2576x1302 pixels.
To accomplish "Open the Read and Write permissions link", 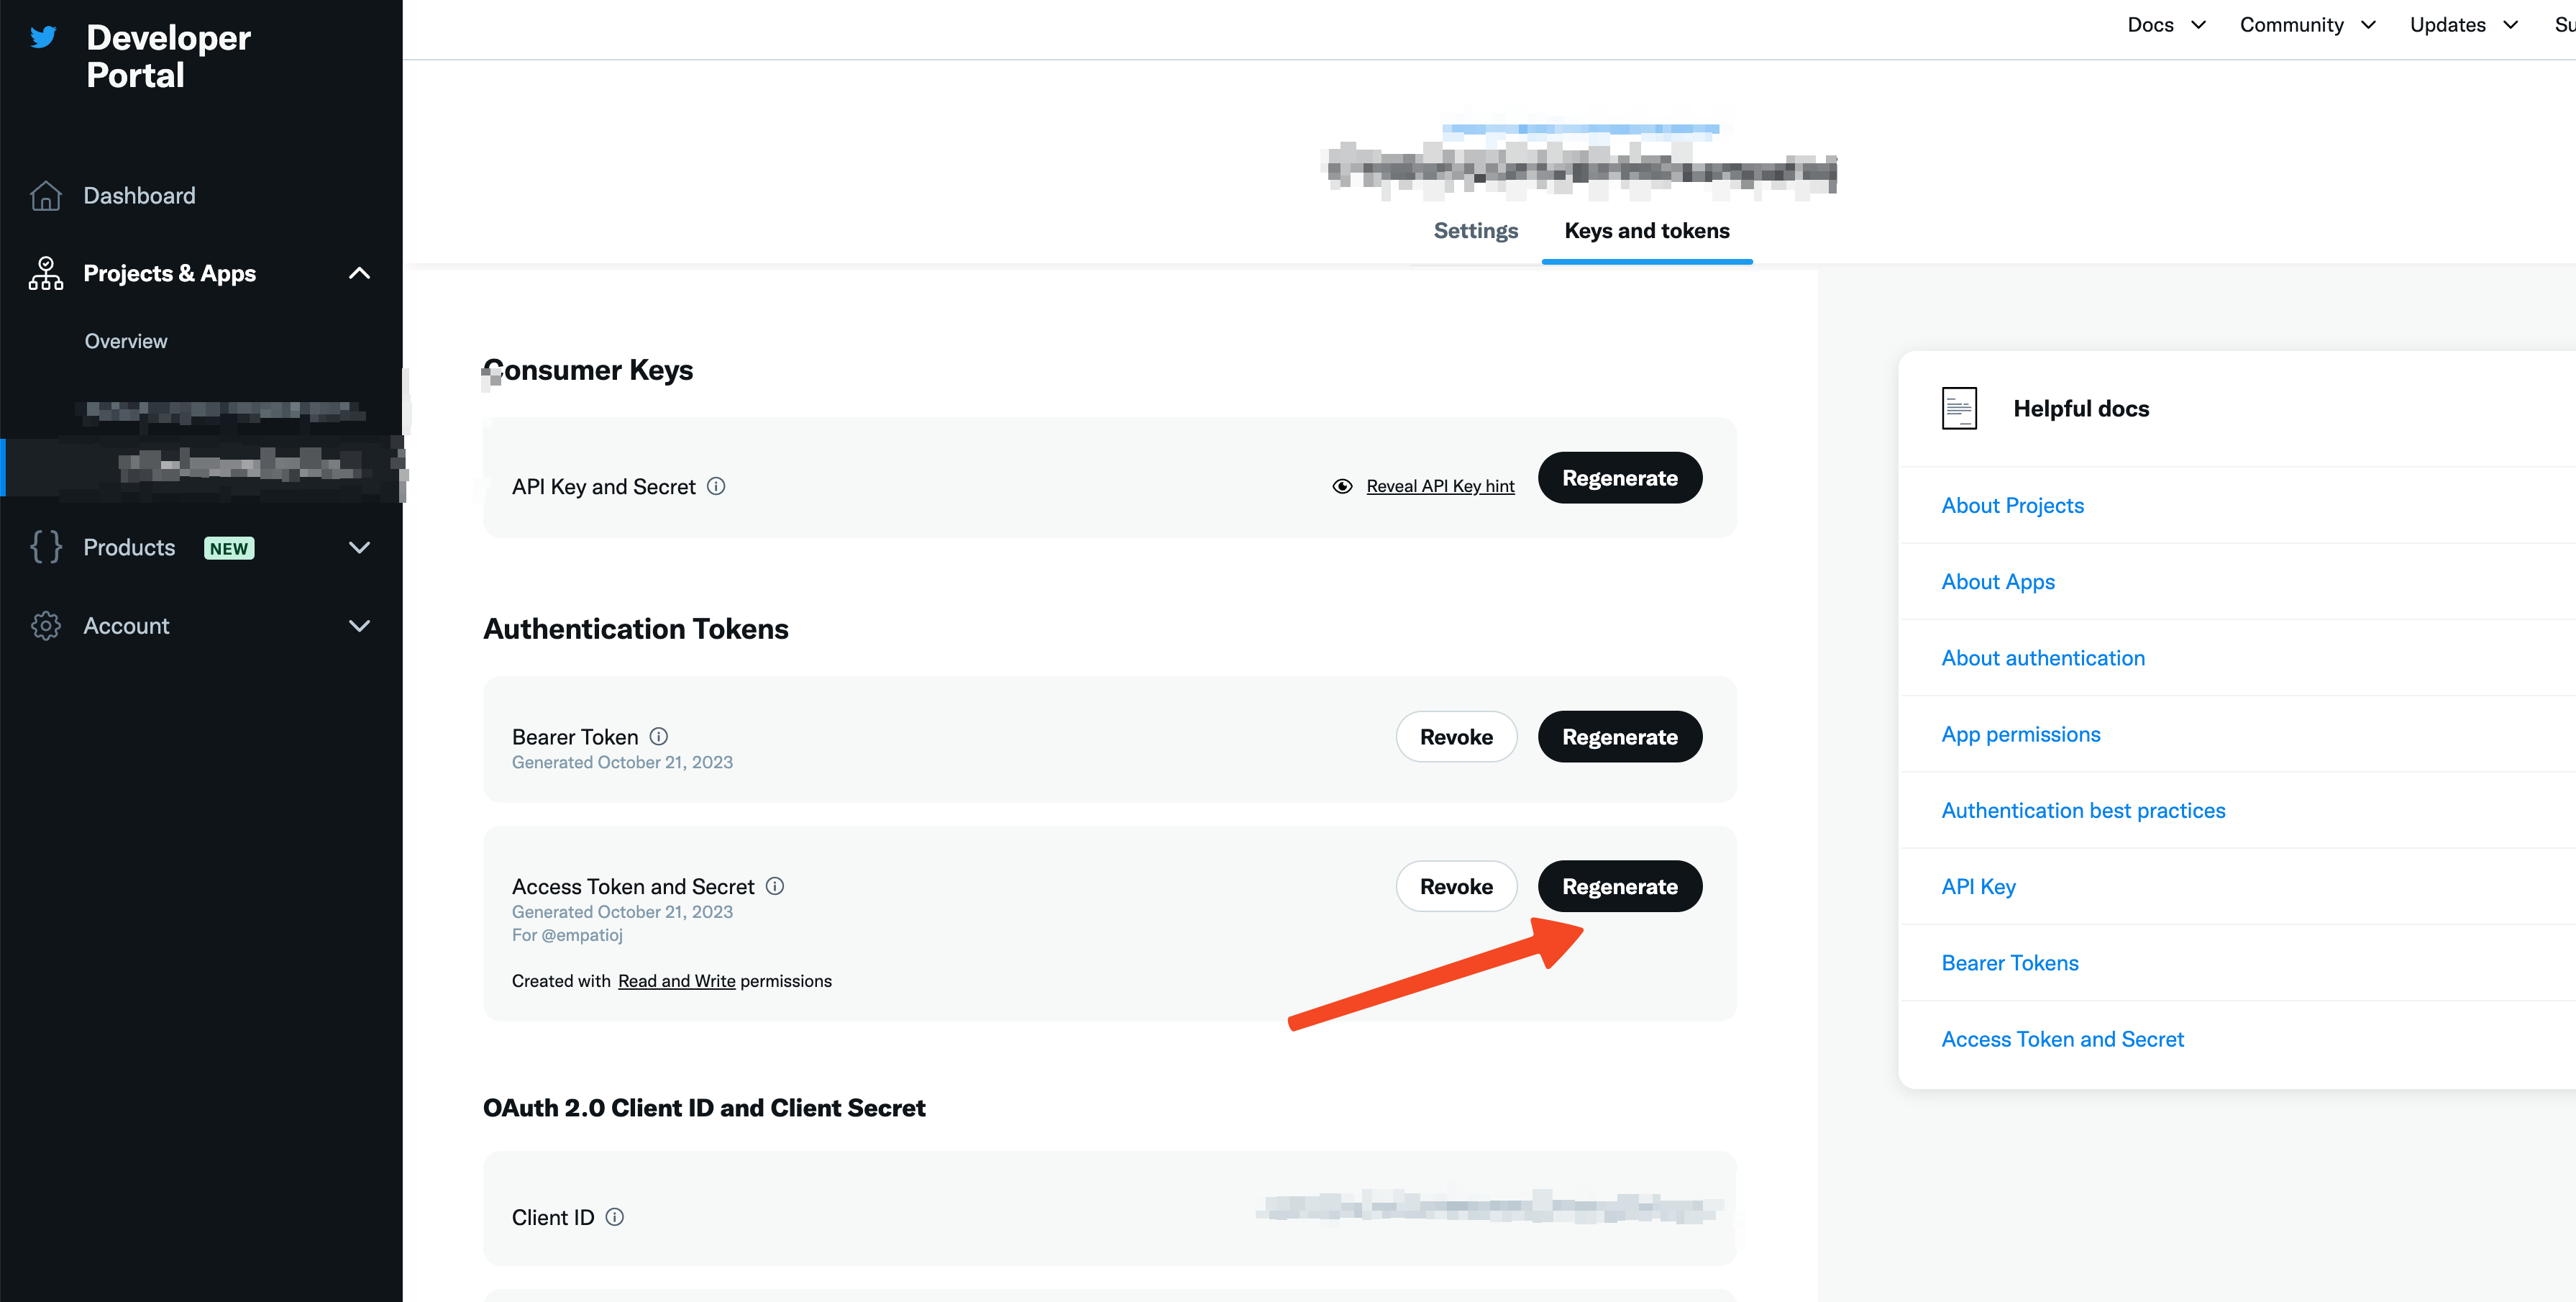I will tap(676, 981).
